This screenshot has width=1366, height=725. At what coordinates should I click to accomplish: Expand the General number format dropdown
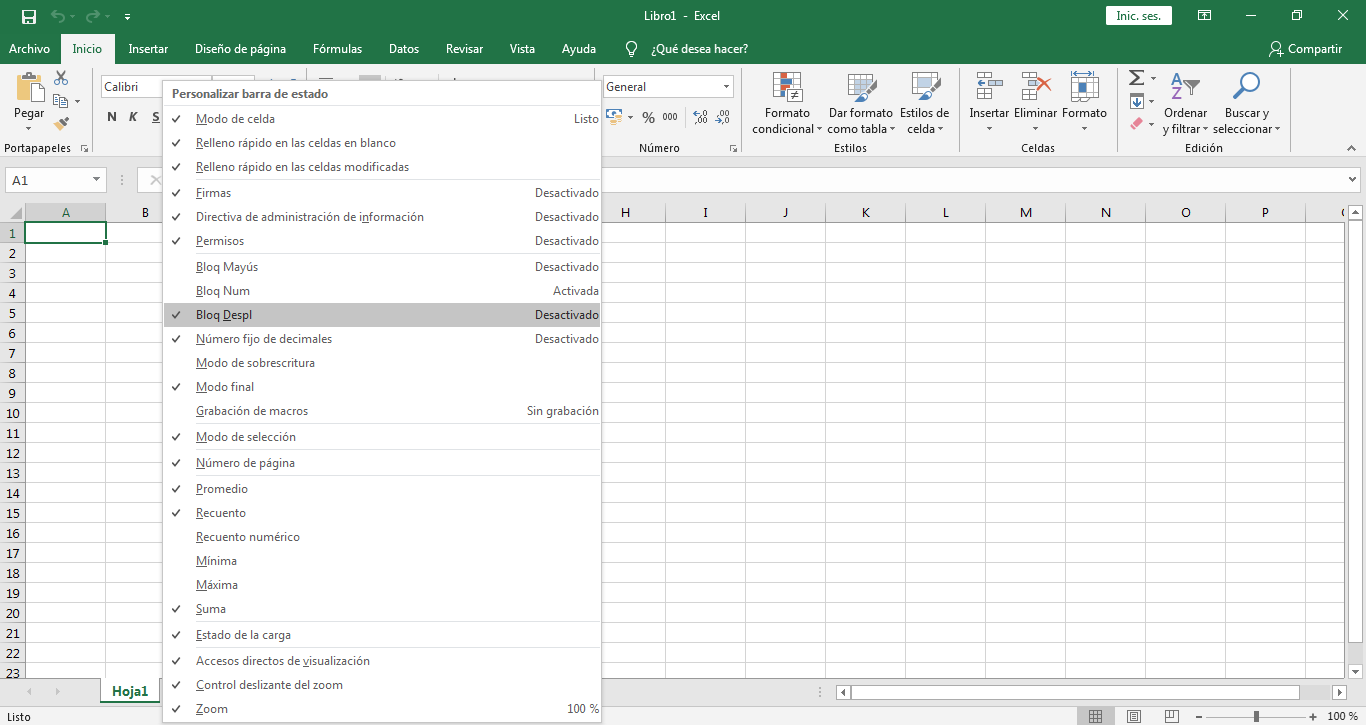click(x=725, y=87)
